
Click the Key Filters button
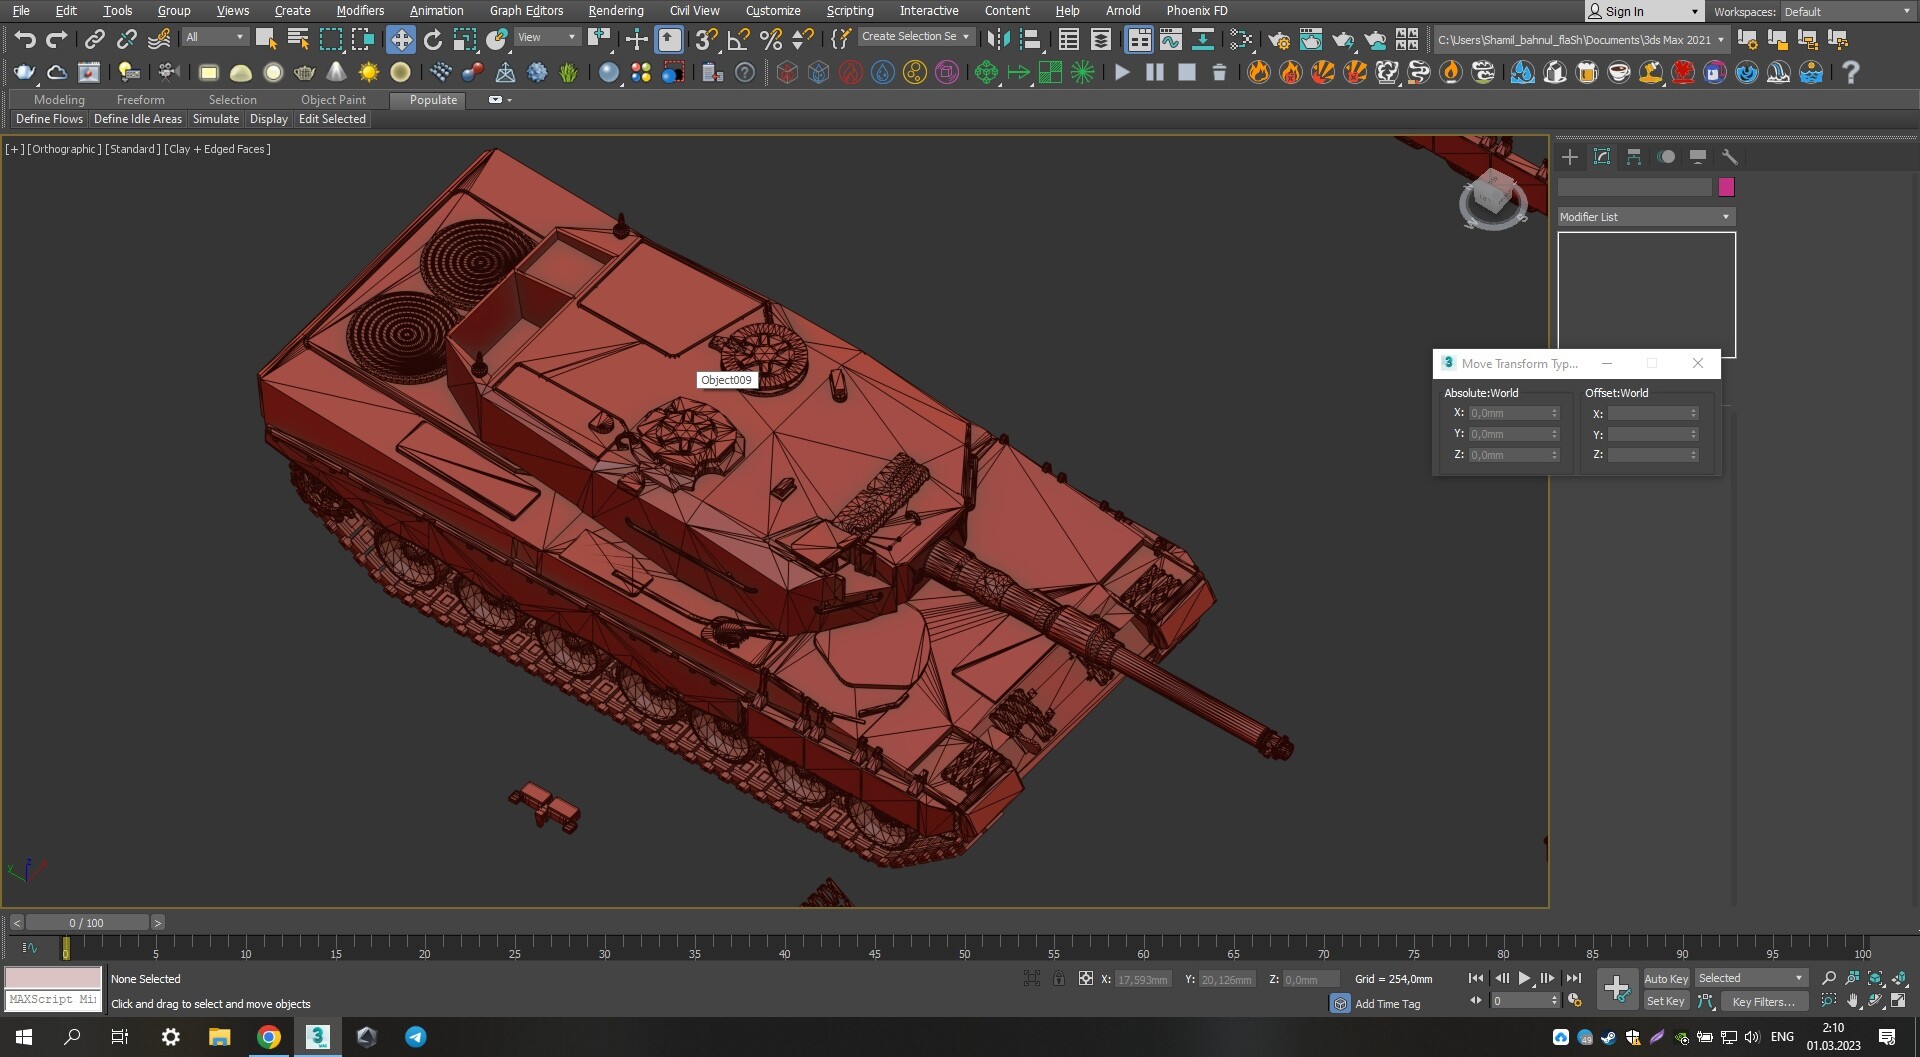[1765, 1001]
